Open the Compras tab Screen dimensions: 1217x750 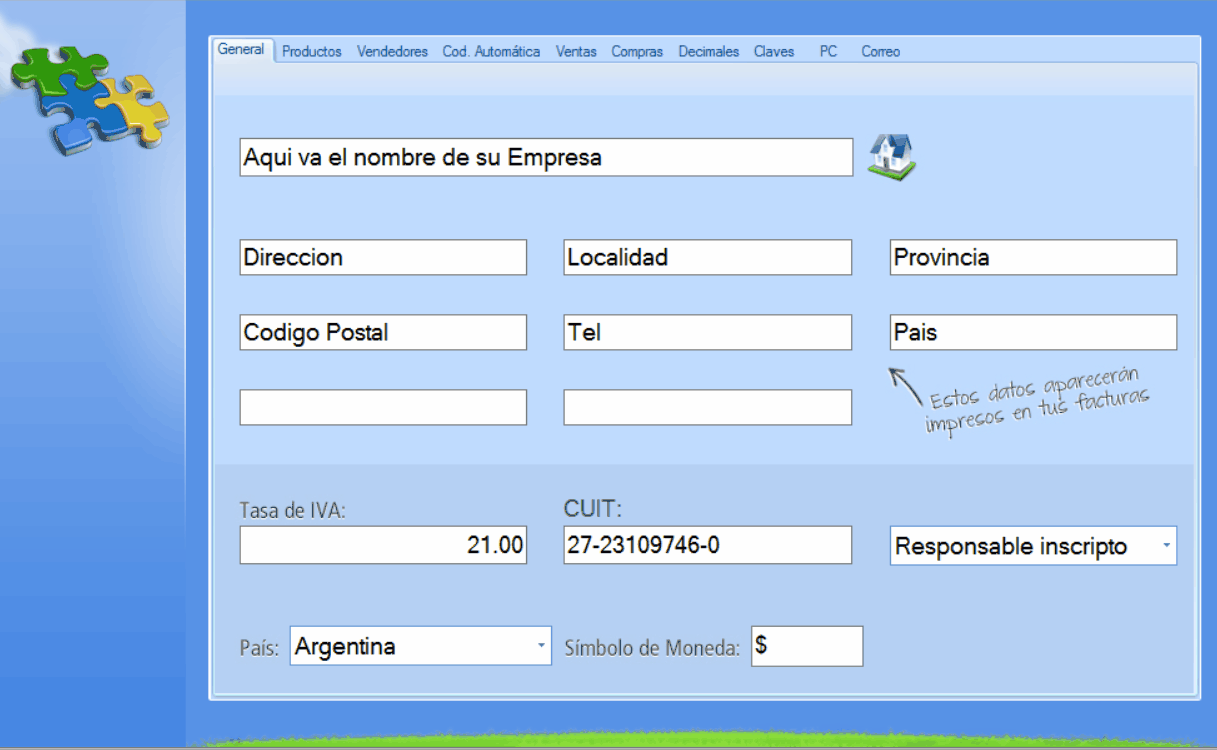(637, 52)
